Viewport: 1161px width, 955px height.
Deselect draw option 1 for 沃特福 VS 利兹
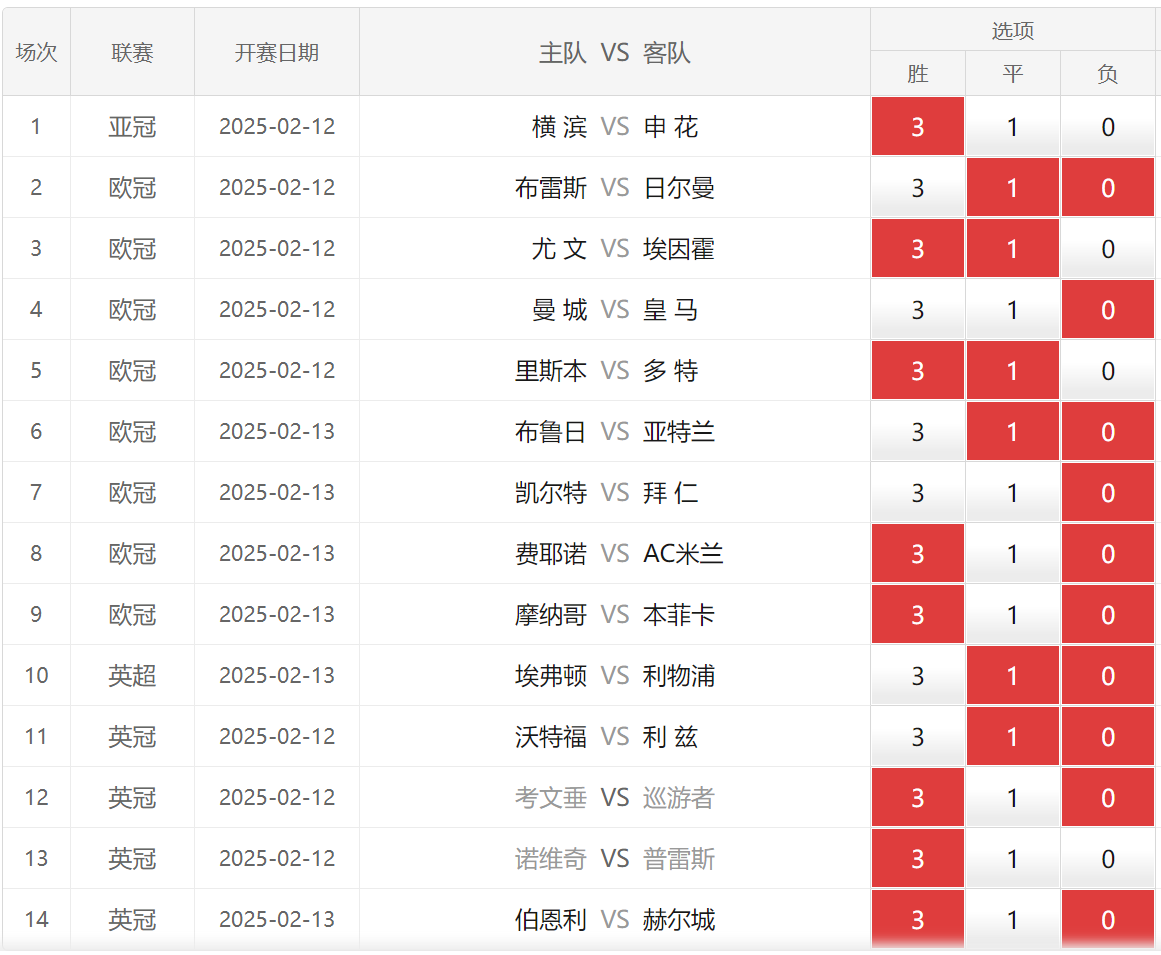click(1012, 737)
